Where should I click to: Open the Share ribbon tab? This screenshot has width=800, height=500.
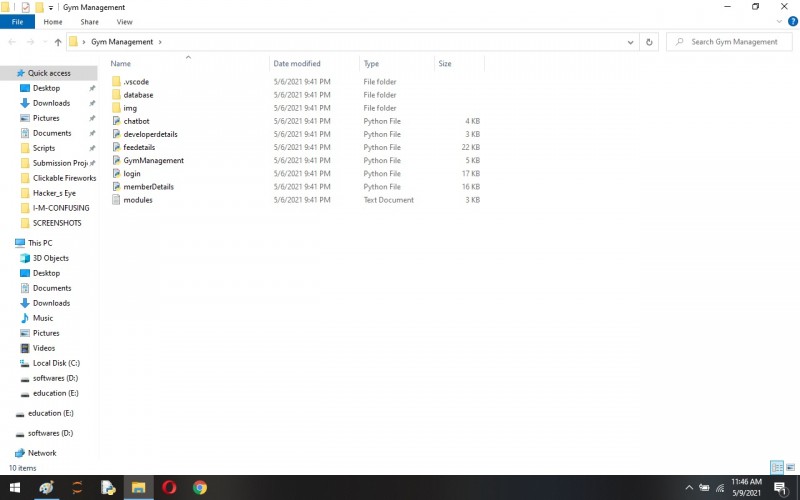point(89,22)
